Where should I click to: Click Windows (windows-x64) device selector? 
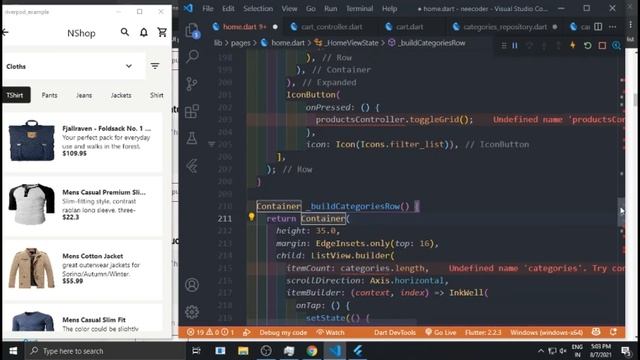[547, 332]
